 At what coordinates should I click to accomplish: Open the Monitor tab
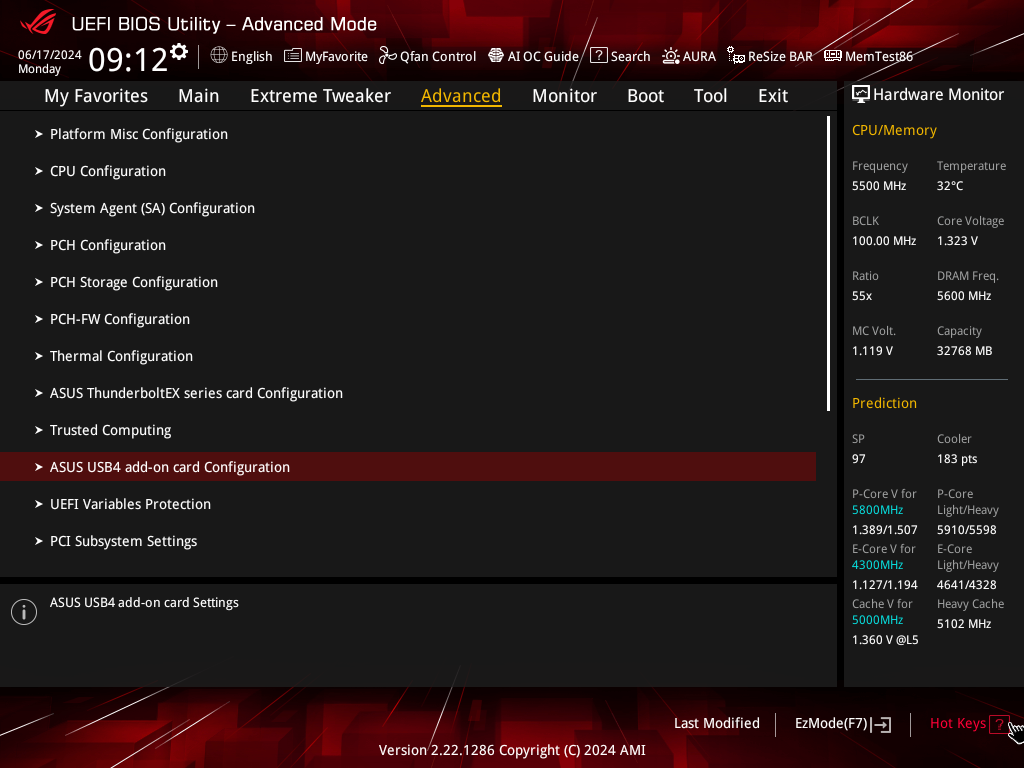pyautogui.click(x=564, y=96)
